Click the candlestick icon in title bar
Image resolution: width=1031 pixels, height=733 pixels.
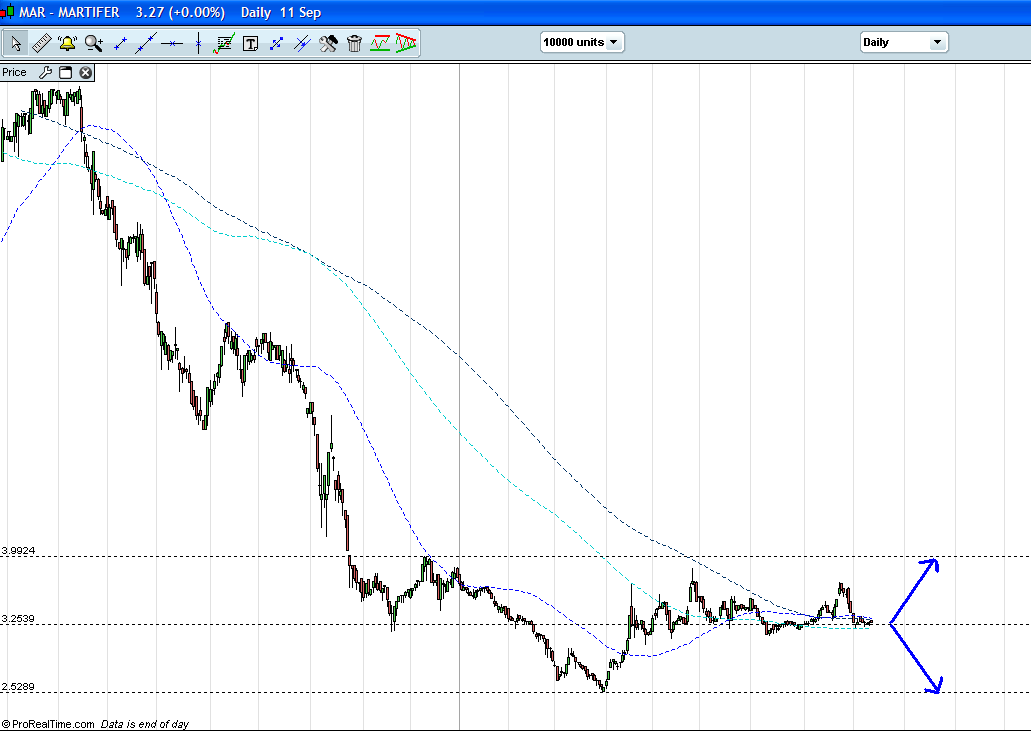click(7, 12)
